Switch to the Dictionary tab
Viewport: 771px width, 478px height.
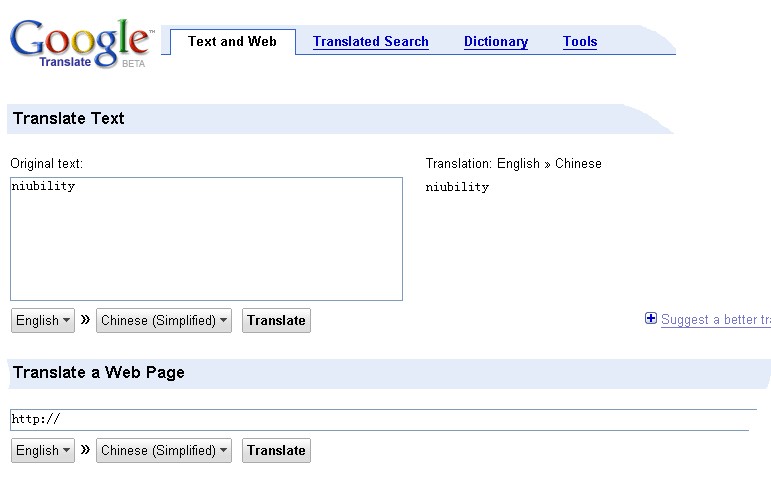(x=496, y=42)
